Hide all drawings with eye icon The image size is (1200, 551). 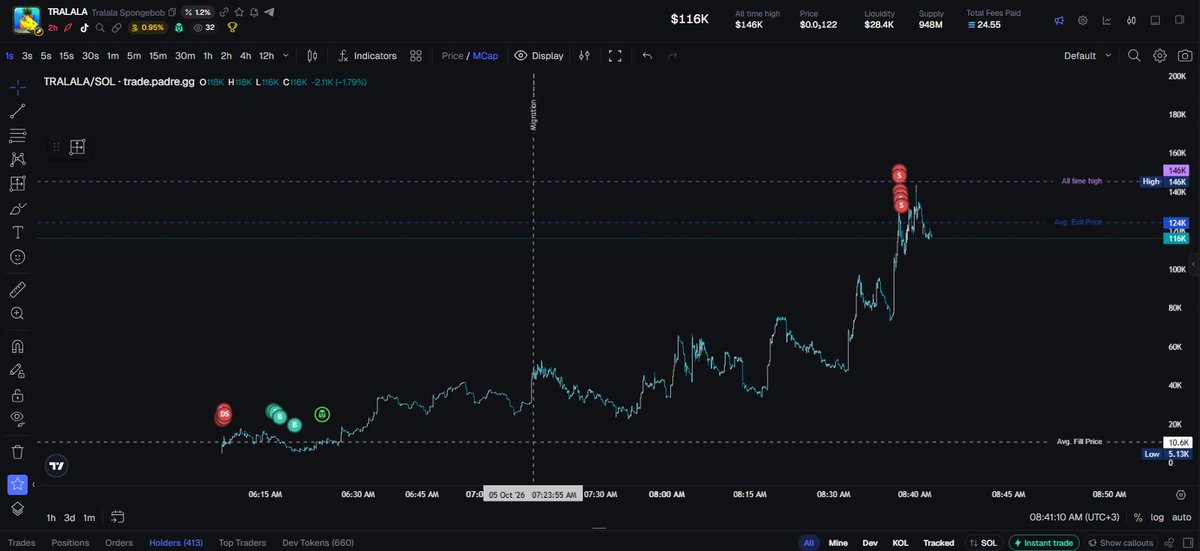coord(17,418)
